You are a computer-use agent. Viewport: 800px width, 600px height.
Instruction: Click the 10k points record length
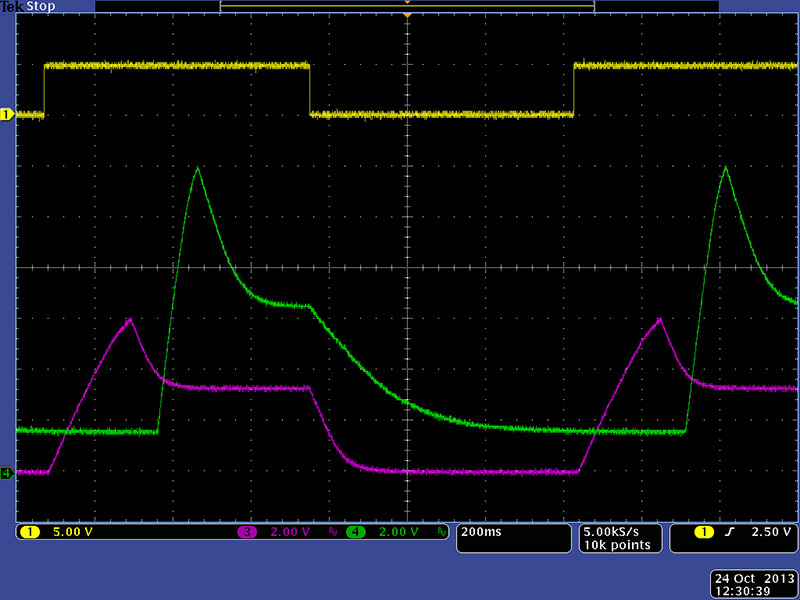(x=617, y=545)
